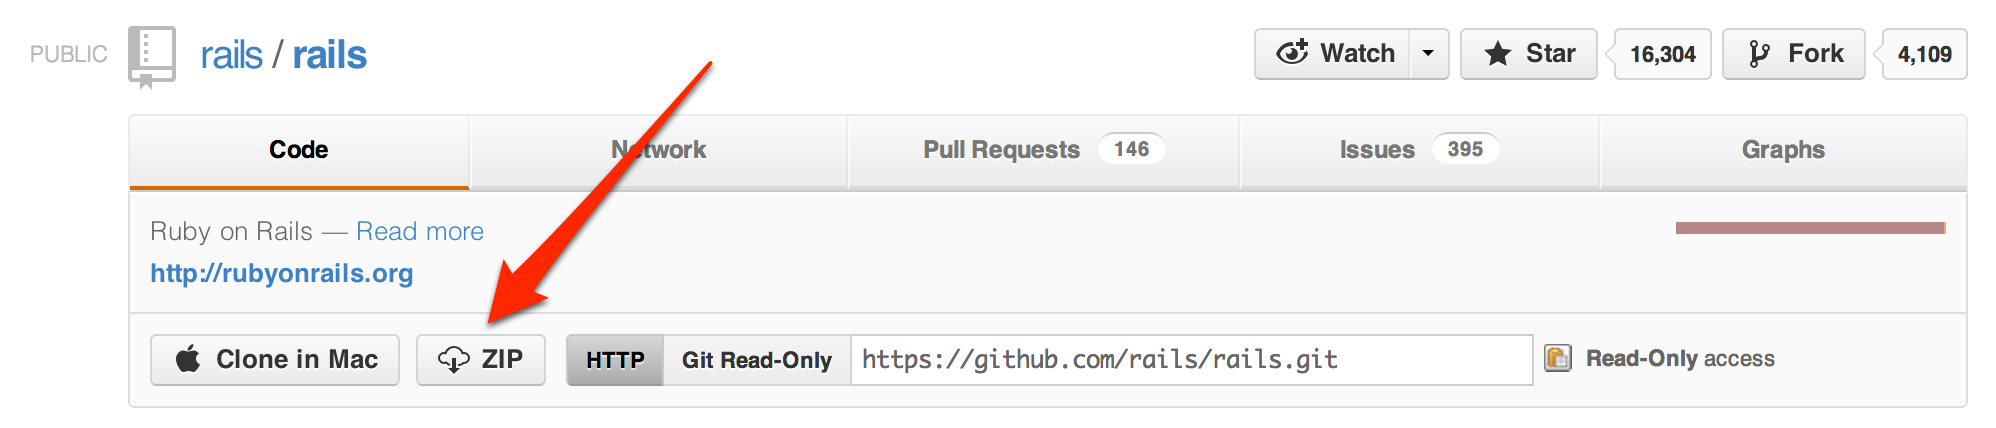Click the repository book icon
The width and height of the screenshot is (1996, 428).
pyautogui.click(x=152, y=55)
